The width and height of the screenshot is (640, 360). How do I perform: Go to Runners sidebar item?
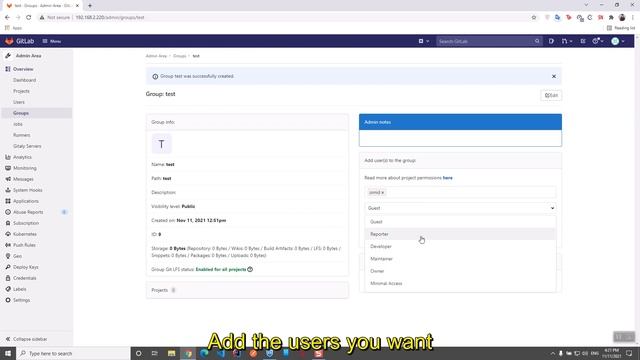[22, 135]
